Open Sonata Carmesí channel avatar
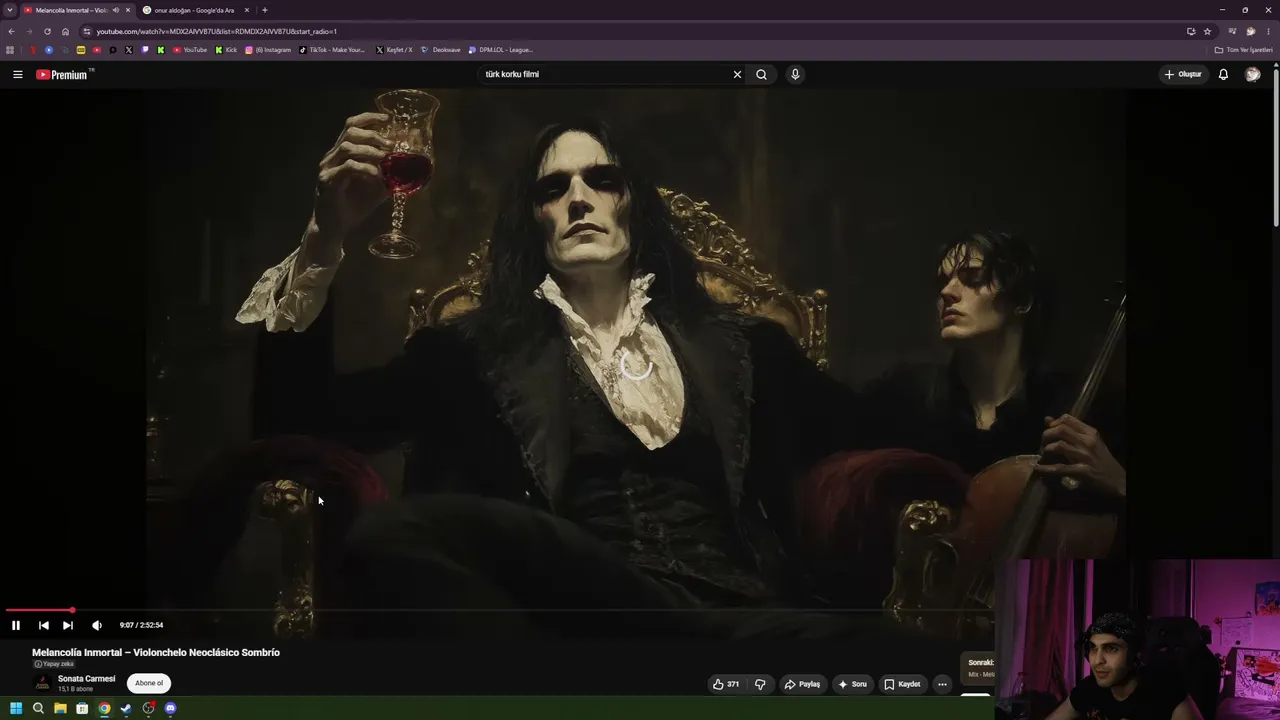Screen dimensions: 1280x720 click(x=42, y=683)
